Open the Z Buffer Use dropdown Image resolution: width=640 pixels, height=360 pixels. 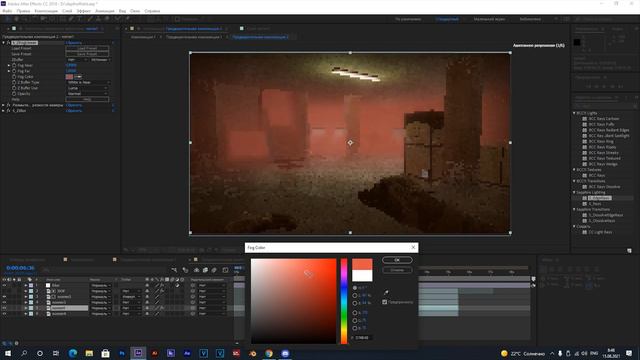point(88,88)
